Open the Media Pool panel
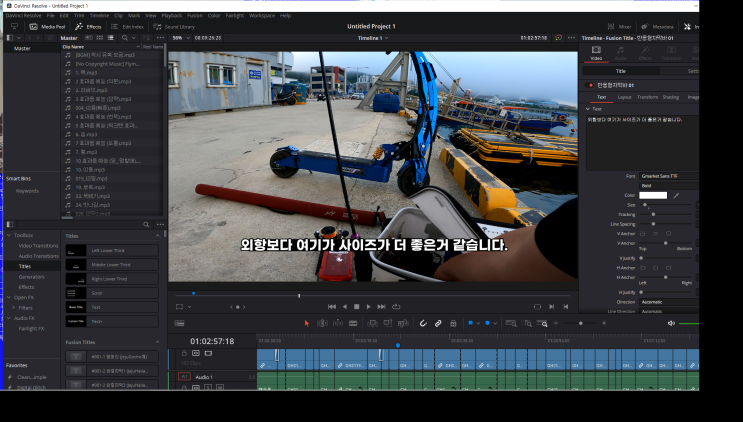Screen dimensions: 743x422 (47, 27)
